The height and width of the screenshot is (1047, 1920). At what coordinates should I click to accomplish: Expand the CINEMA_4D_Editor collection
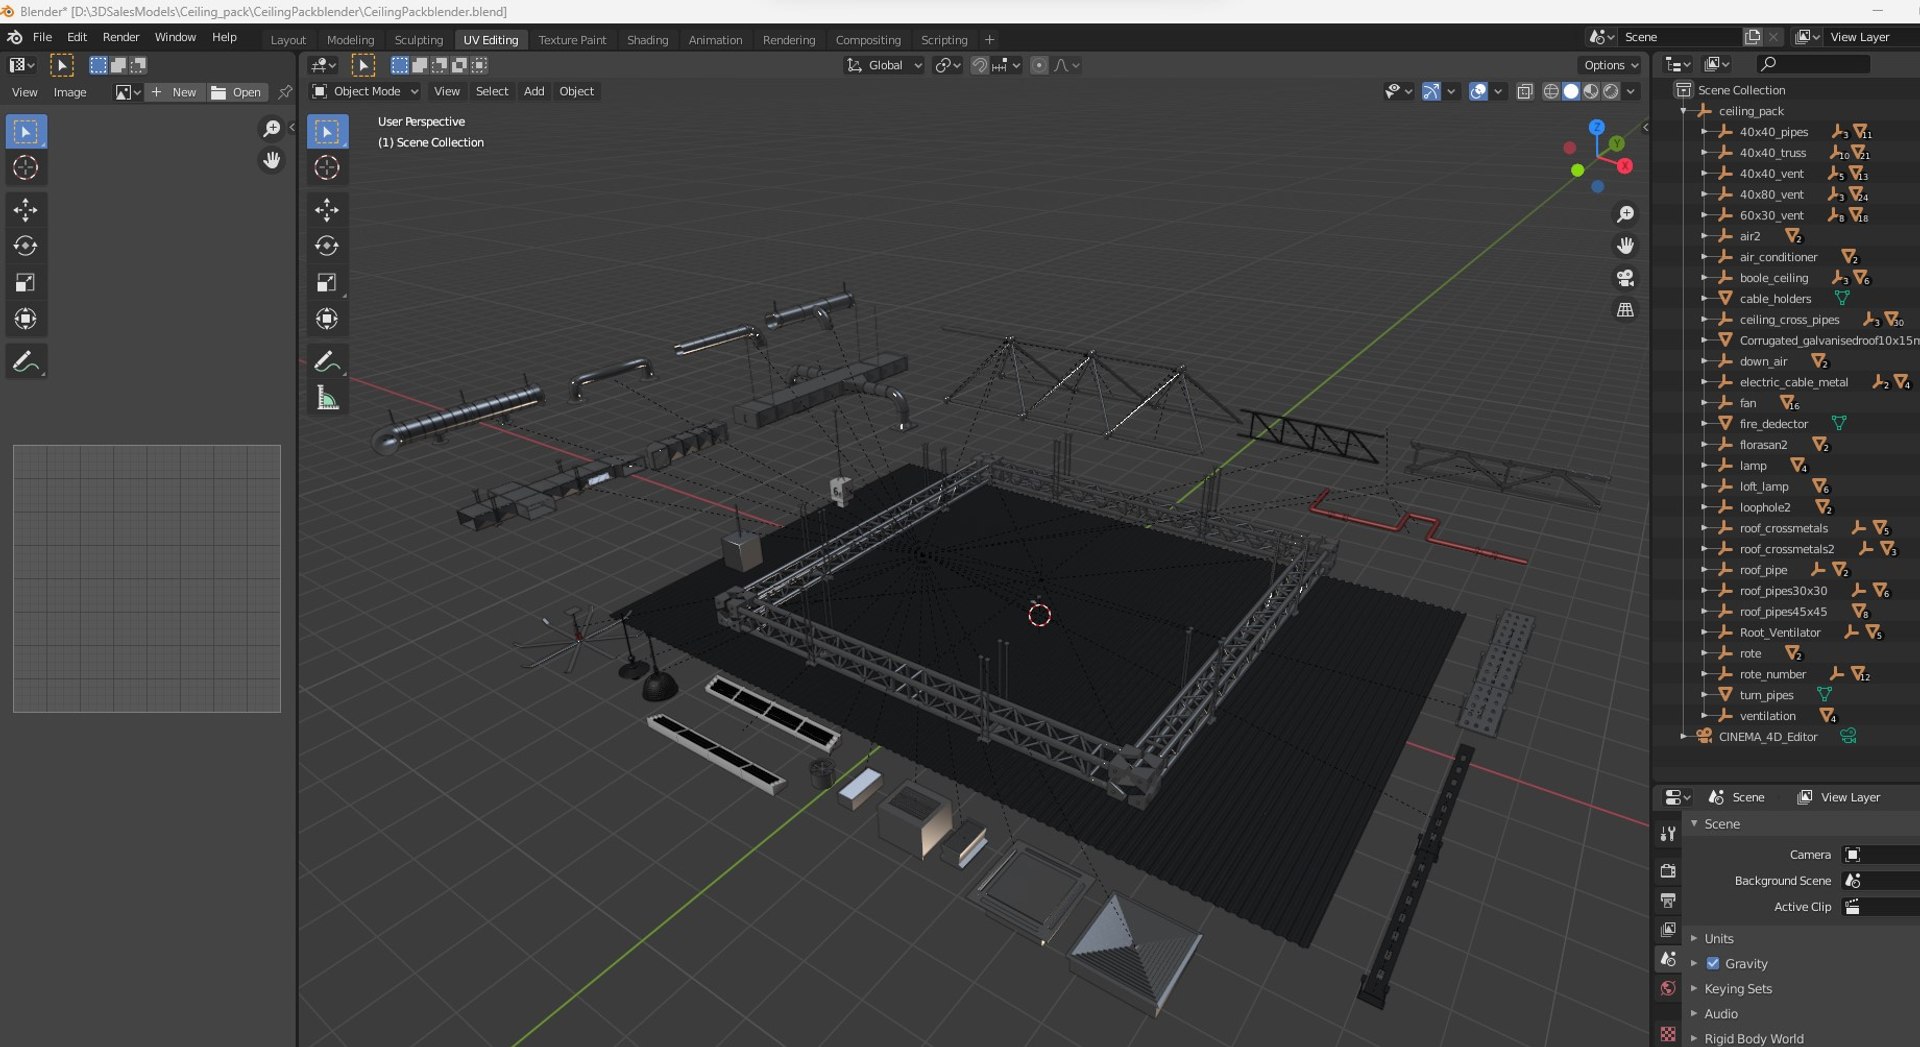(x=1684, y=737)
